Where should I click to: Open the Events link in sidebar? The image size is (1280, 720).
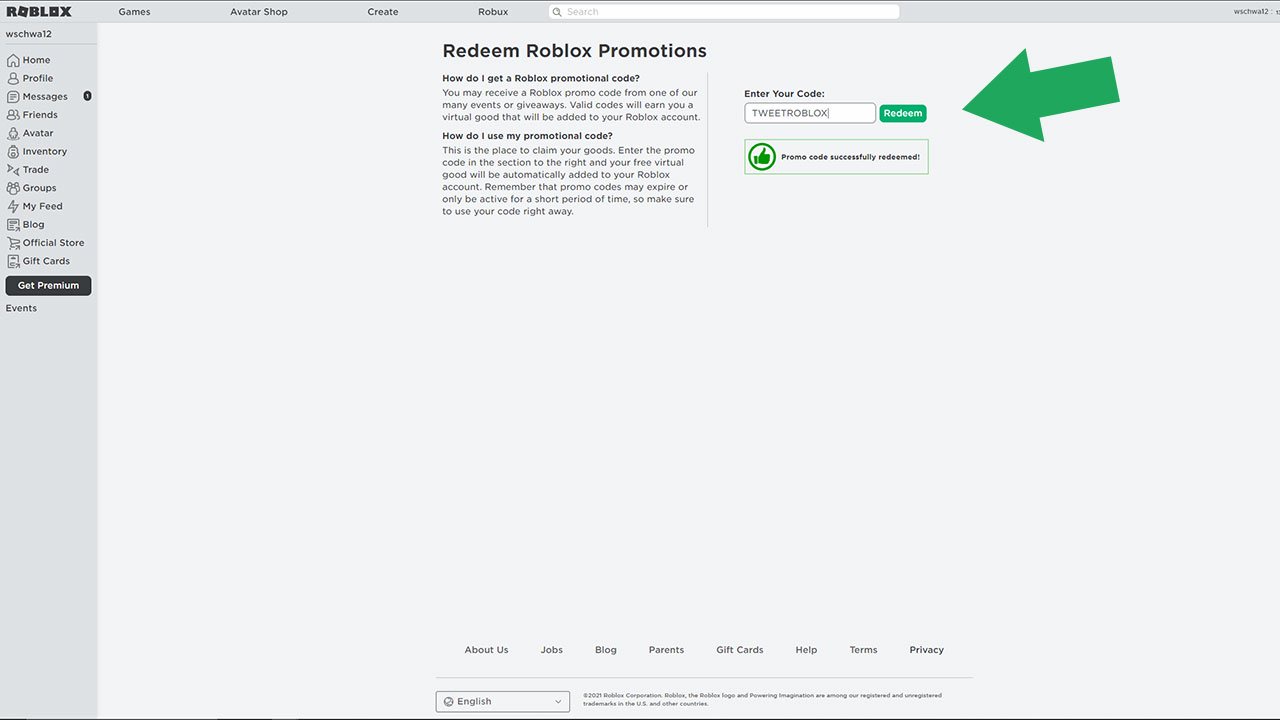(x=21, y=308)
